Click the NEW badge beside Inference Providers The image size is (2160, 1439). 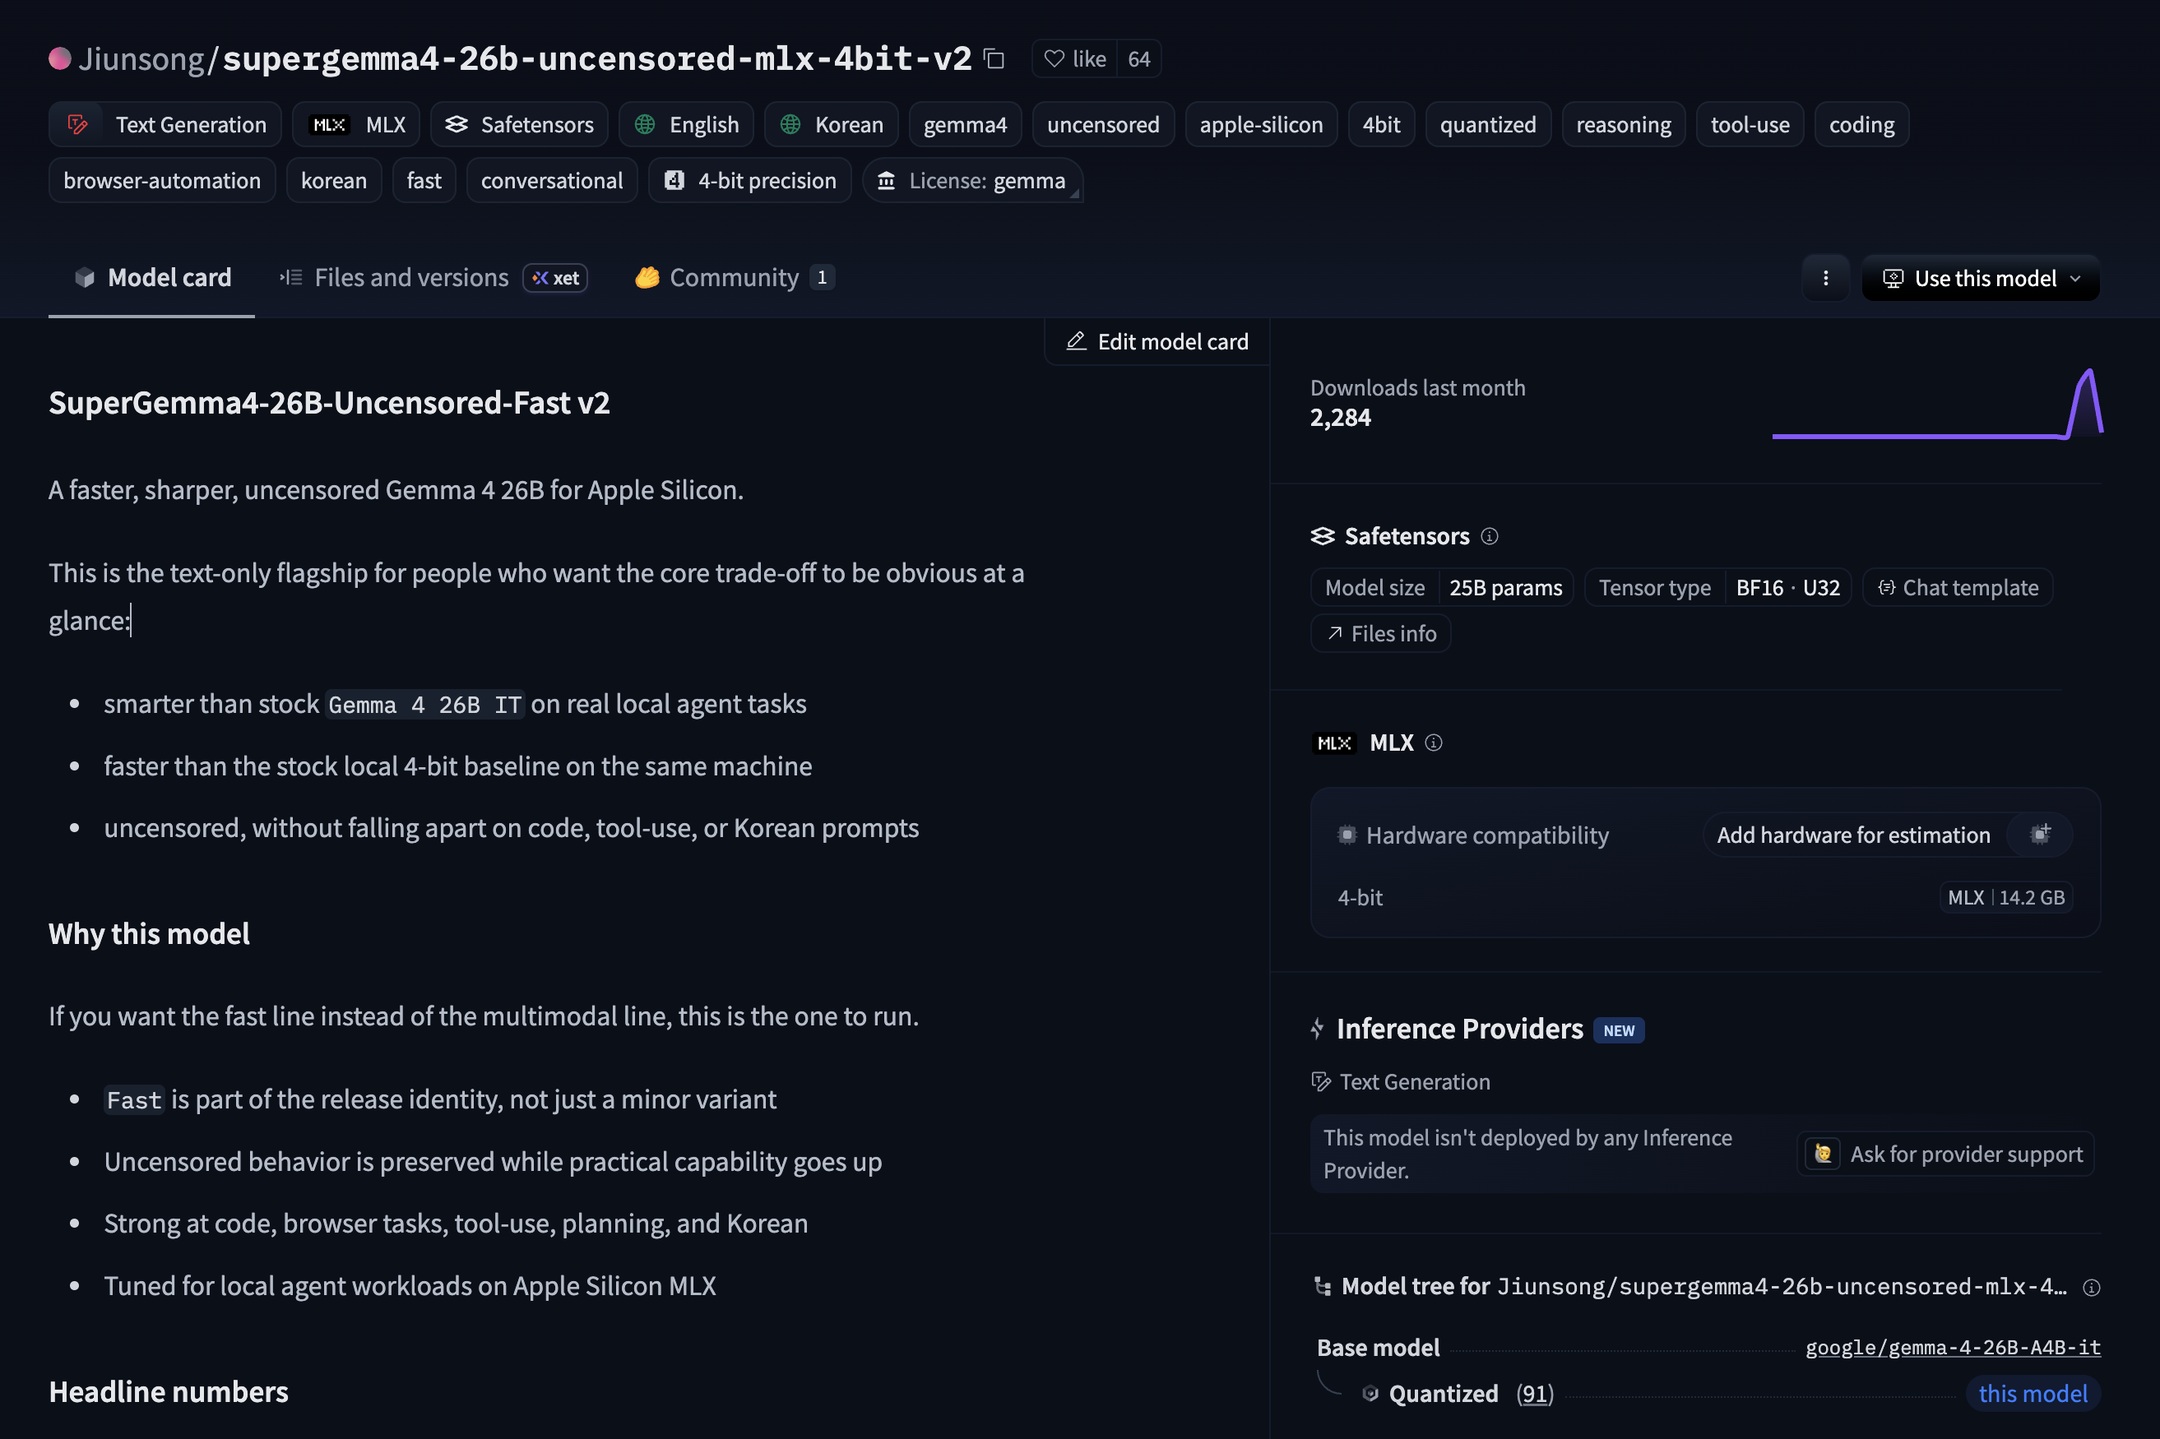[1619, 1030]
